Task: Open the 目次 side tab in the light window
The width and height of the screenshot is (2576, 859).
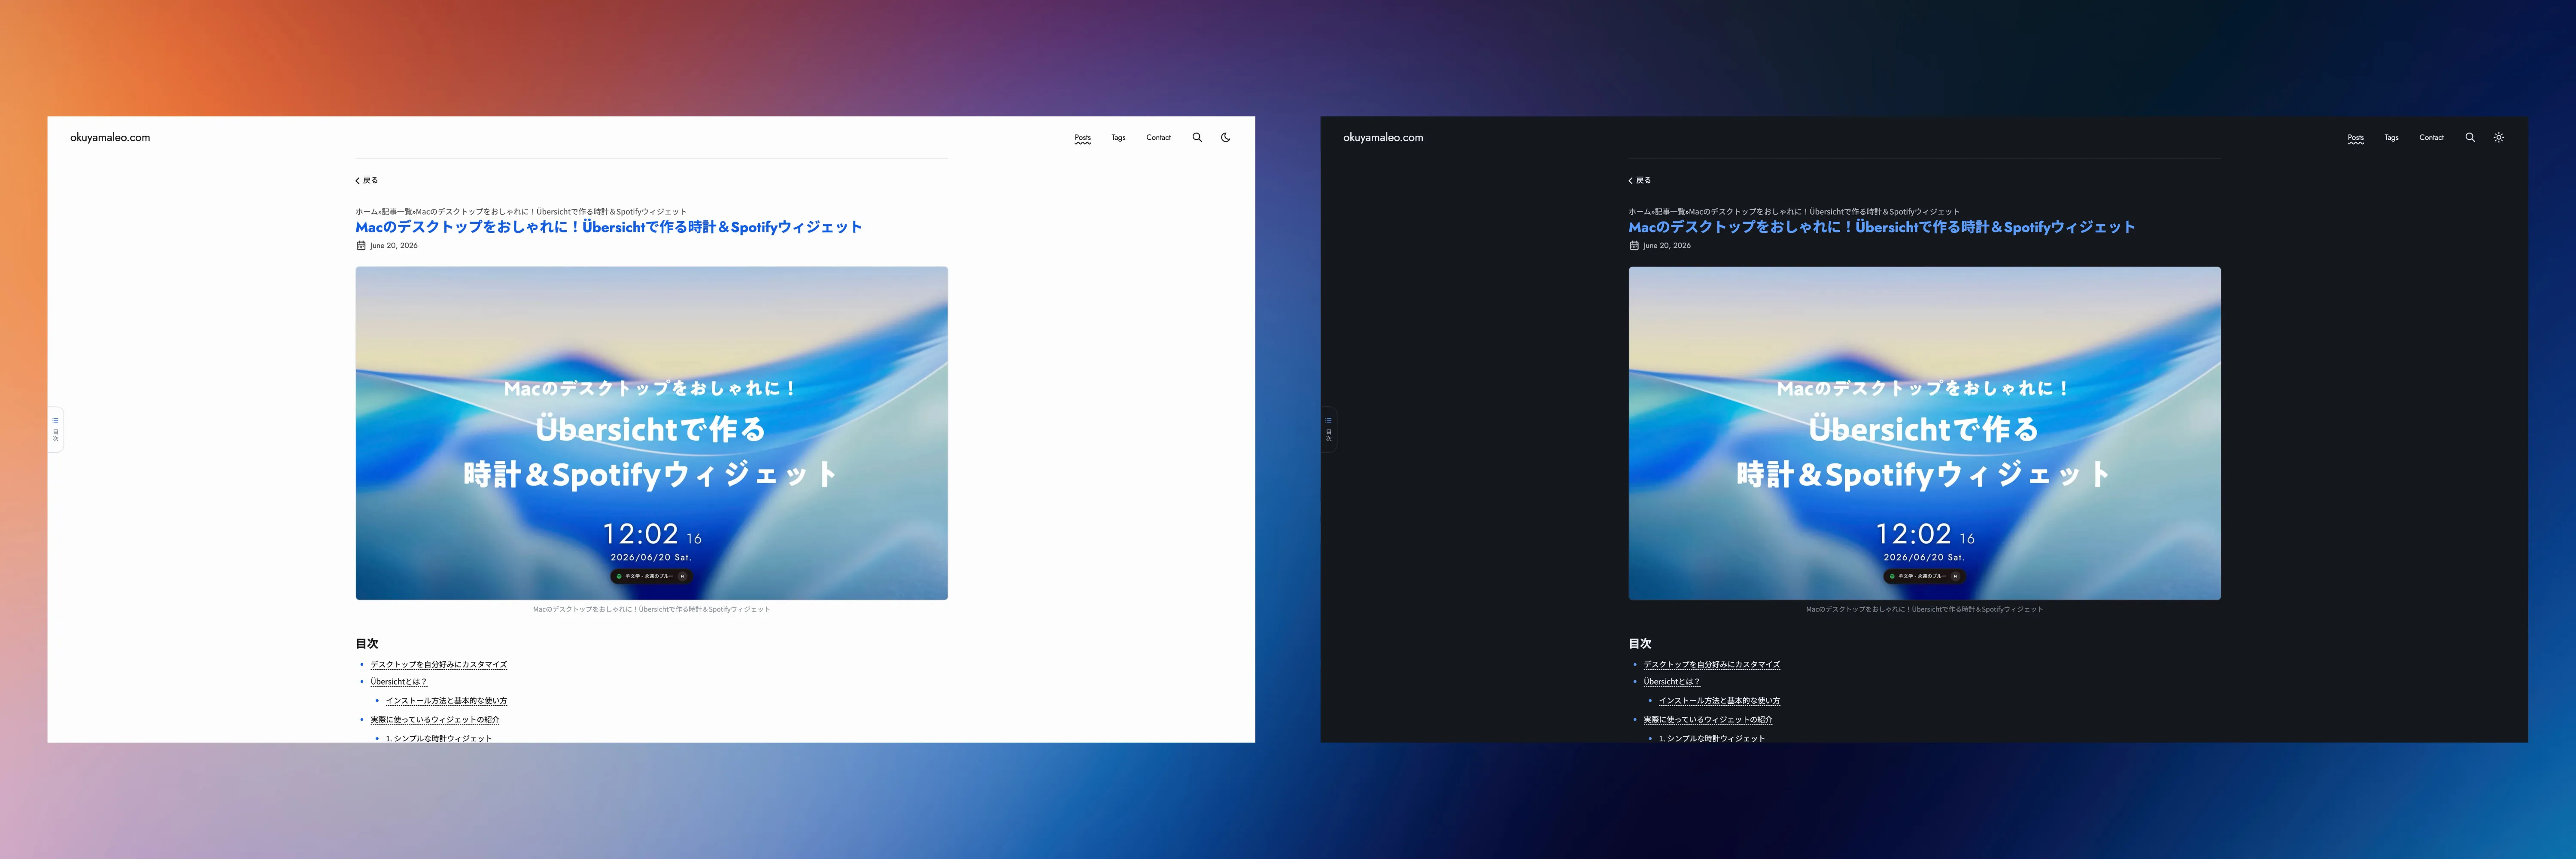Action: pos(56,429)
